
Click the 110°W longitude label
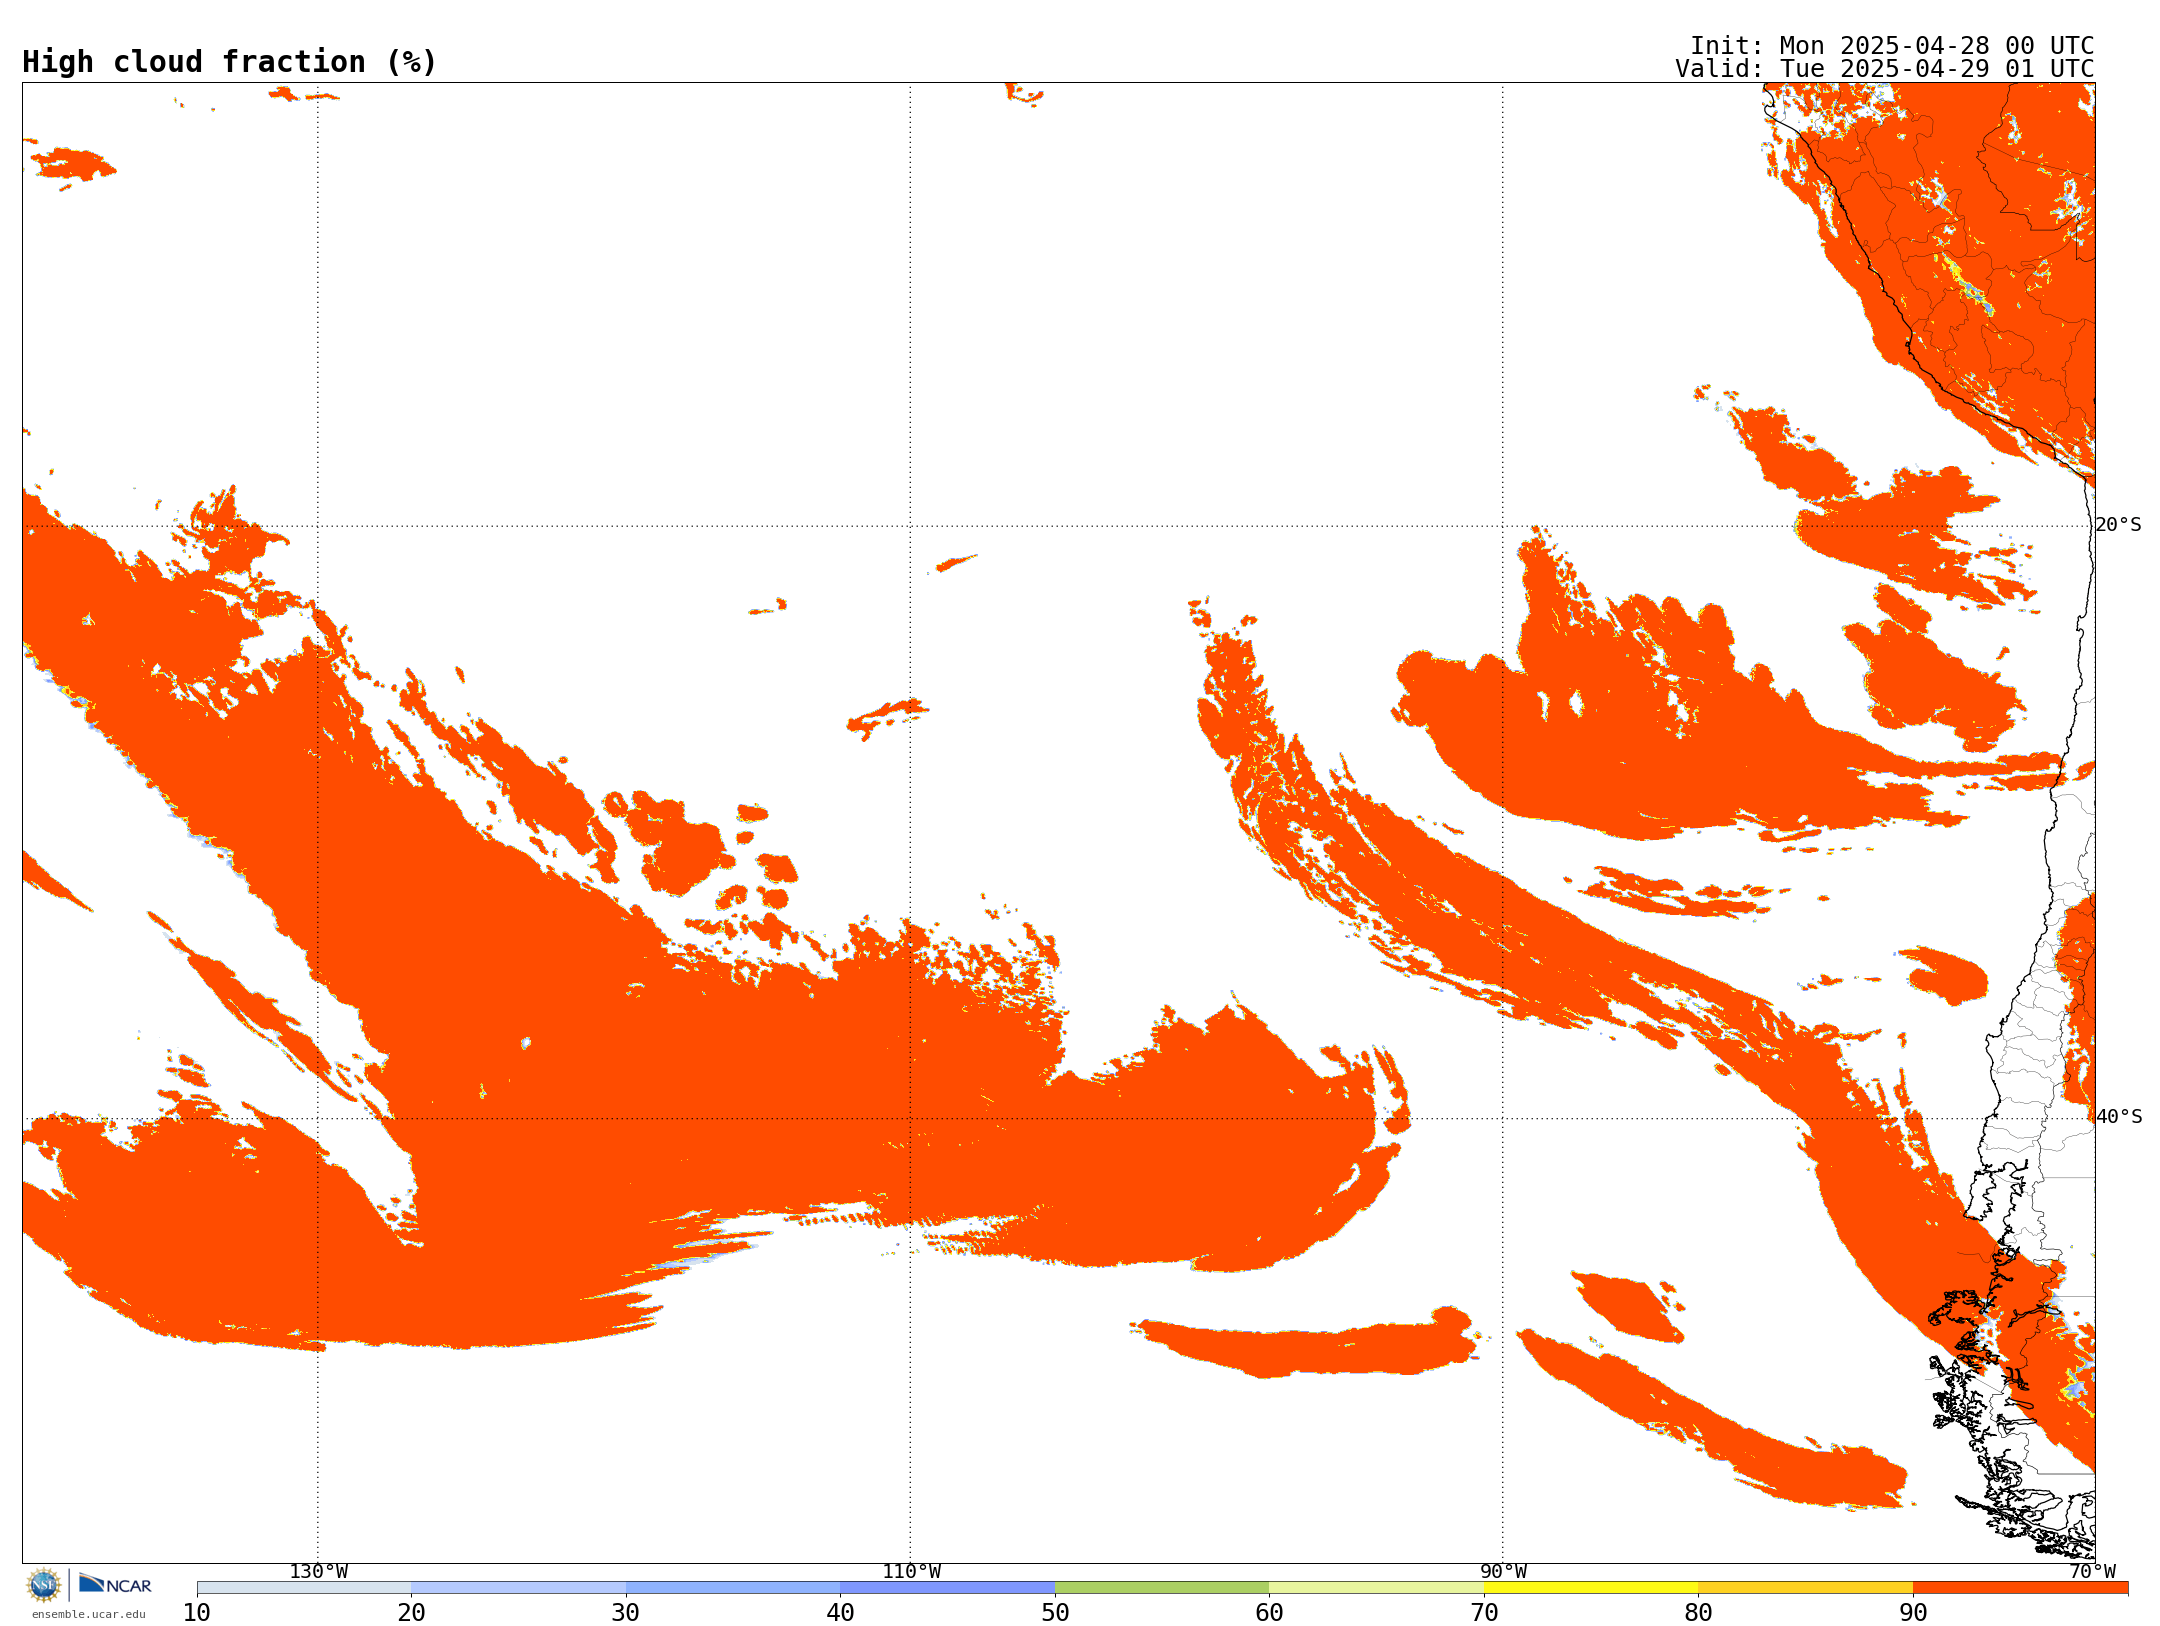click(911, 1572)
